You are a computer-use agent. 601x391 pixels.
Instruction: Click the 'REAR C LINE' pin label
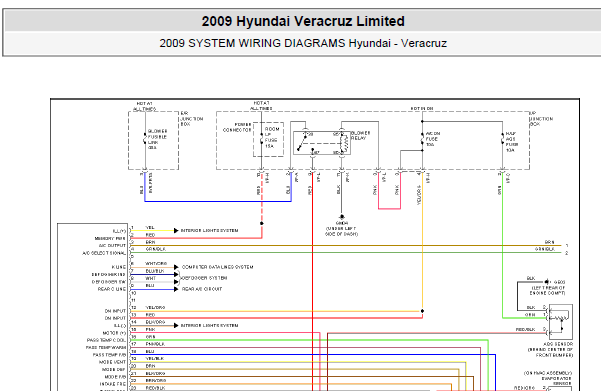112,289
